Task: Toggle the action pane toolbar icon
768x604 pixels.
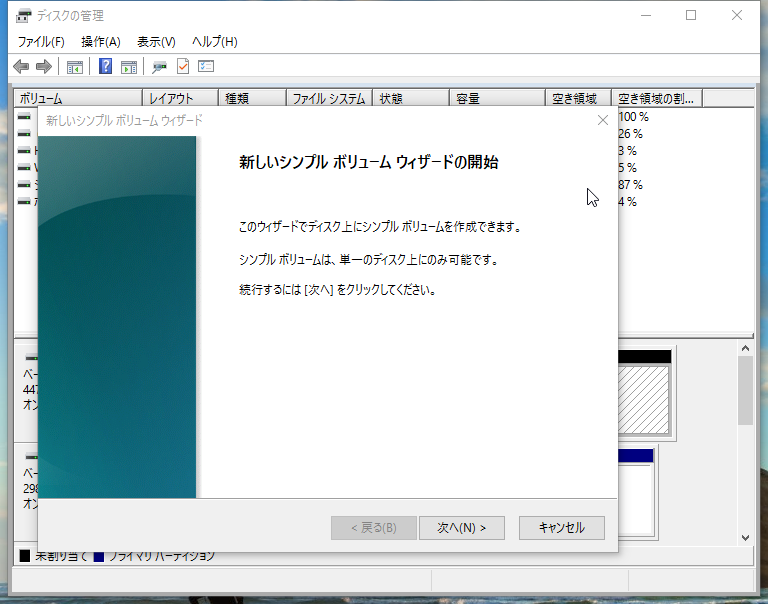Action: 129,67
